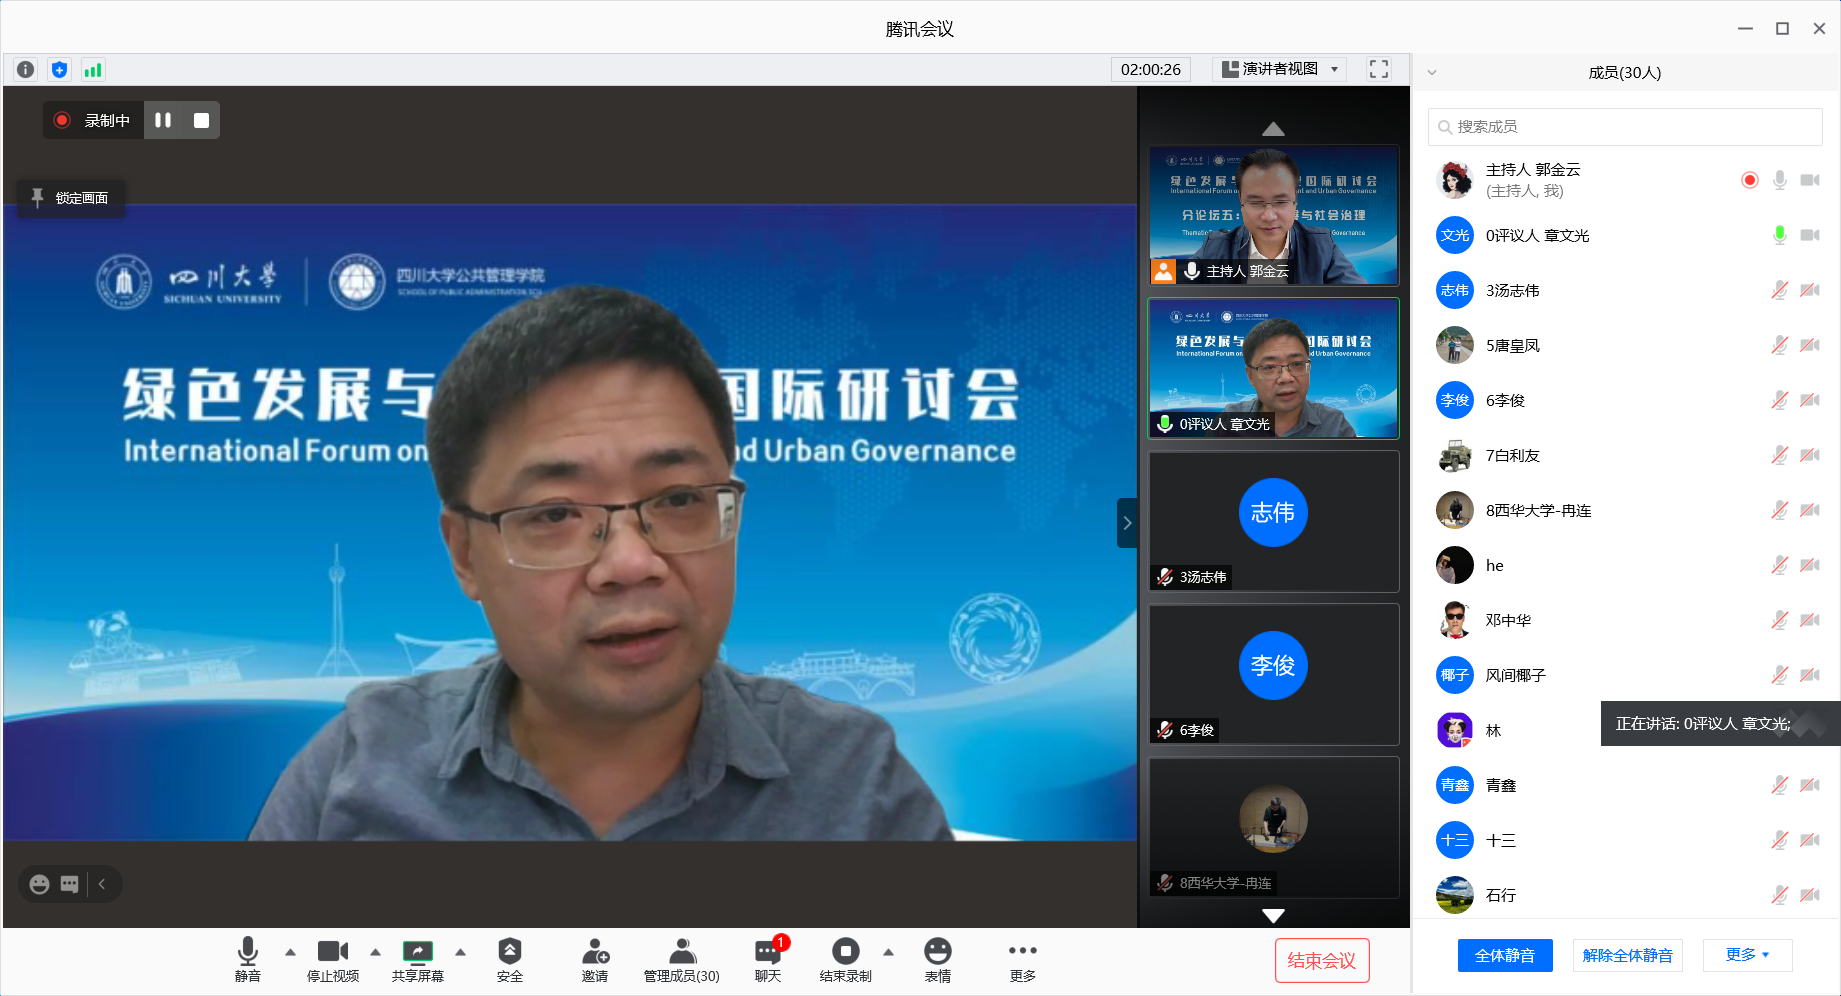Open 管理成员(30) panel

(681, 959)
